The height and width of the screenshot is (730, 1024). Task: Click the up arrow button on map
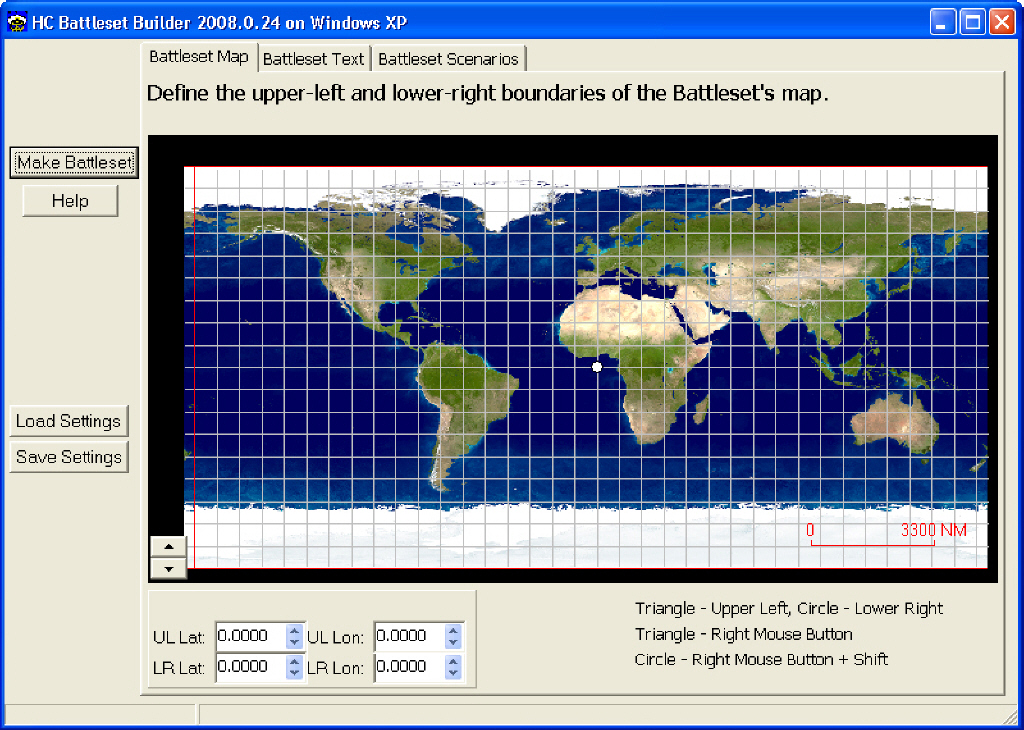[x=168, y=546]
